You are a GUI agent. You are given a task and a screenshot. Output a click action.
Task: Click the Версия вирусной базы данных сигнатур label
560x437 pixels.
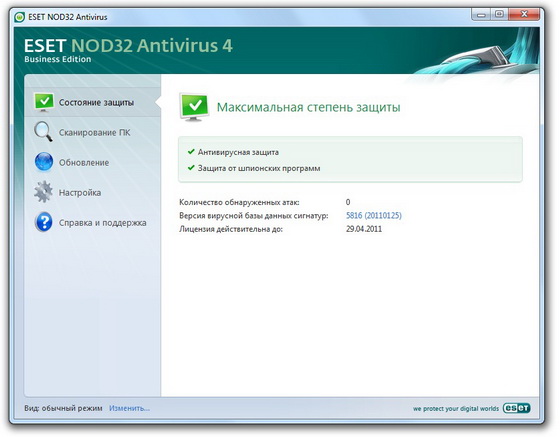pos(254,216)
